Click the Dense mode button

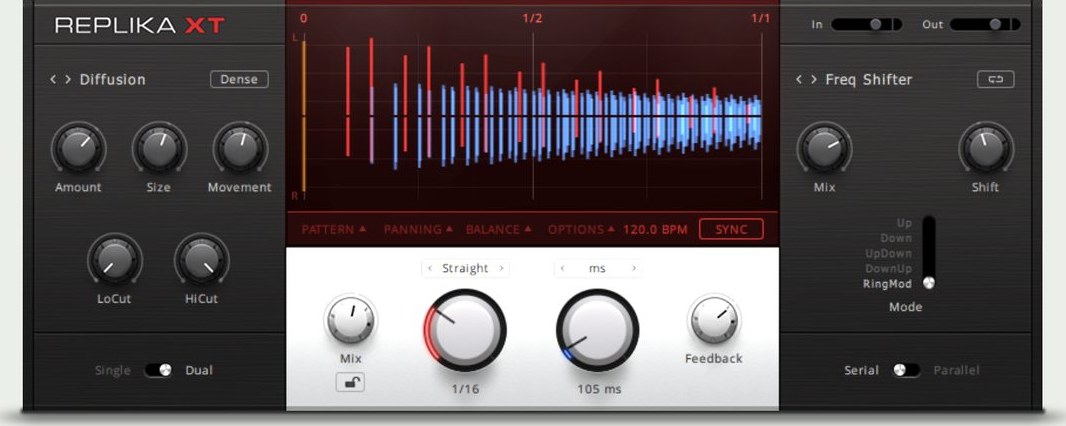239,79
